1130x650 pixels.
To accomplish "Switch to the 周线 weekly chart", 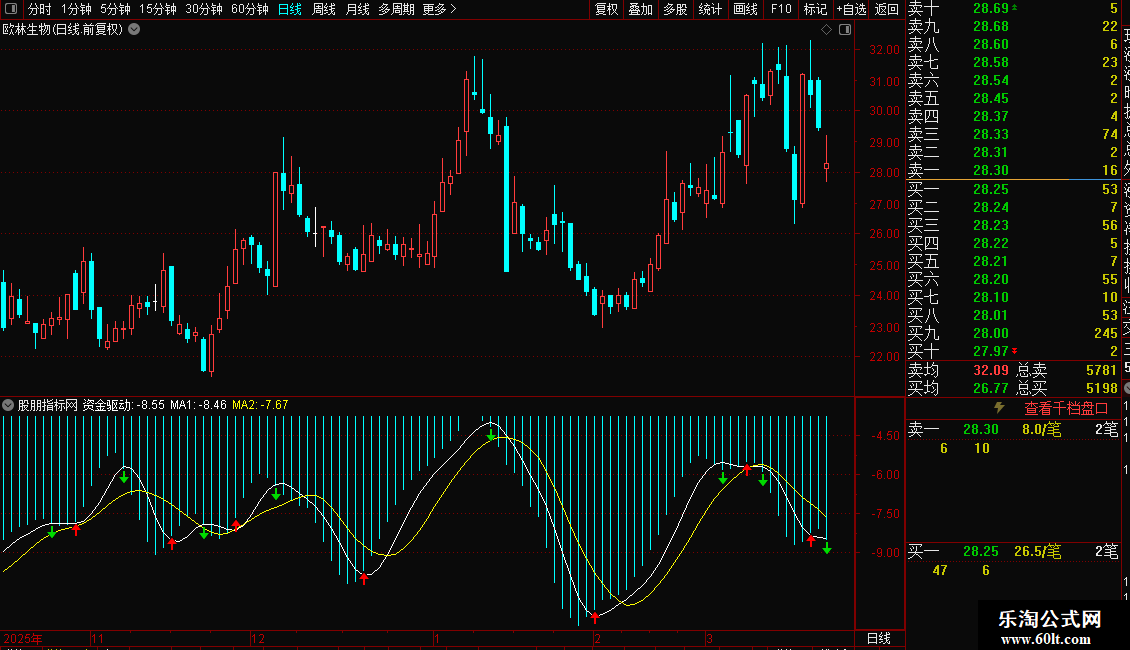I will click(324, 9).
